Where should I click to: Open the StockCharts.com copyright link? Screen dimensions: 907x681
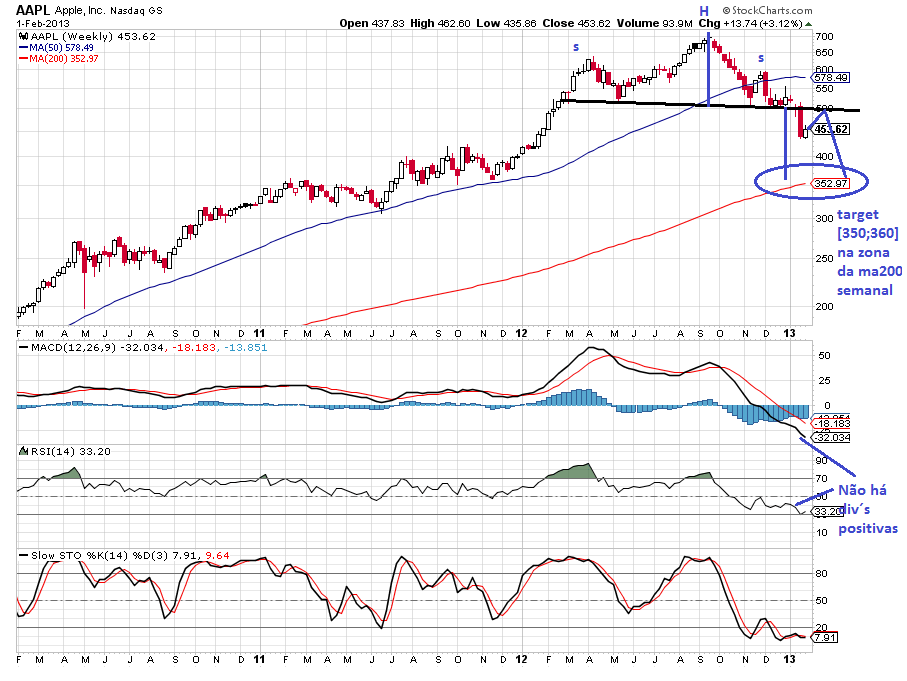coord(766,10)
